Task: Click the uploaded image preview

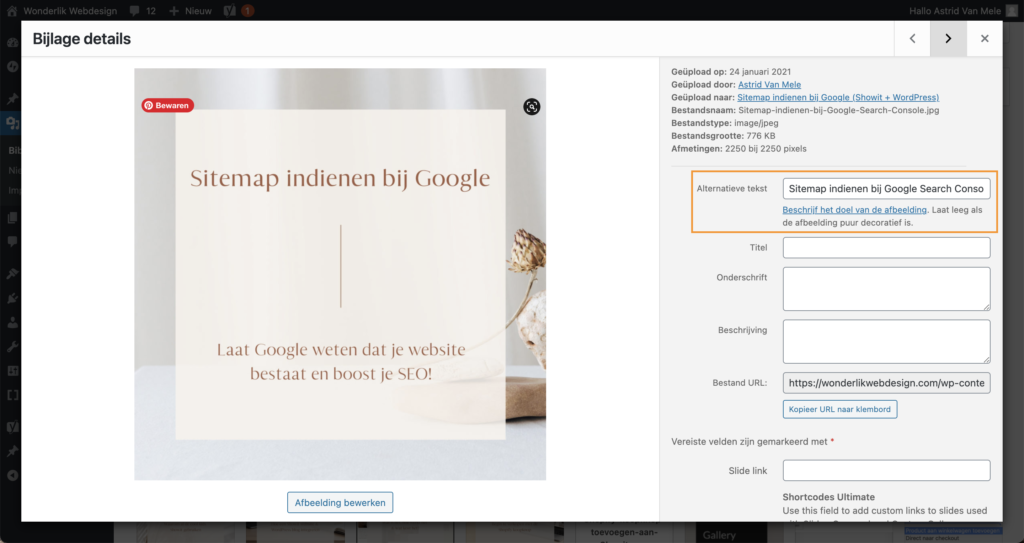Action: [340, 274]
